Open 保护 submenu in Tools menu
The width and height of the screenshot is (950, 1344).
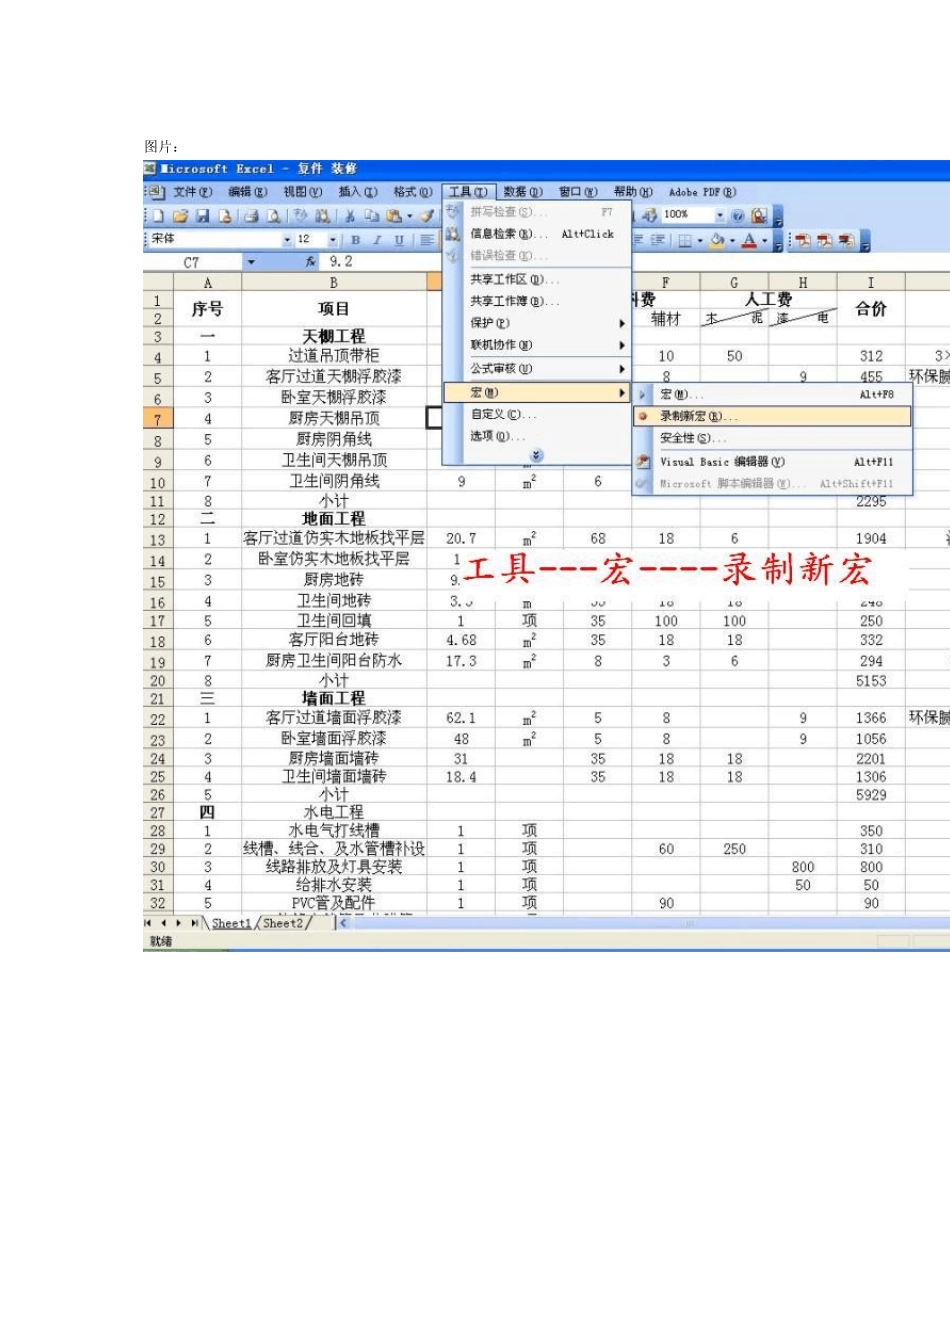(x=537, y=323)
